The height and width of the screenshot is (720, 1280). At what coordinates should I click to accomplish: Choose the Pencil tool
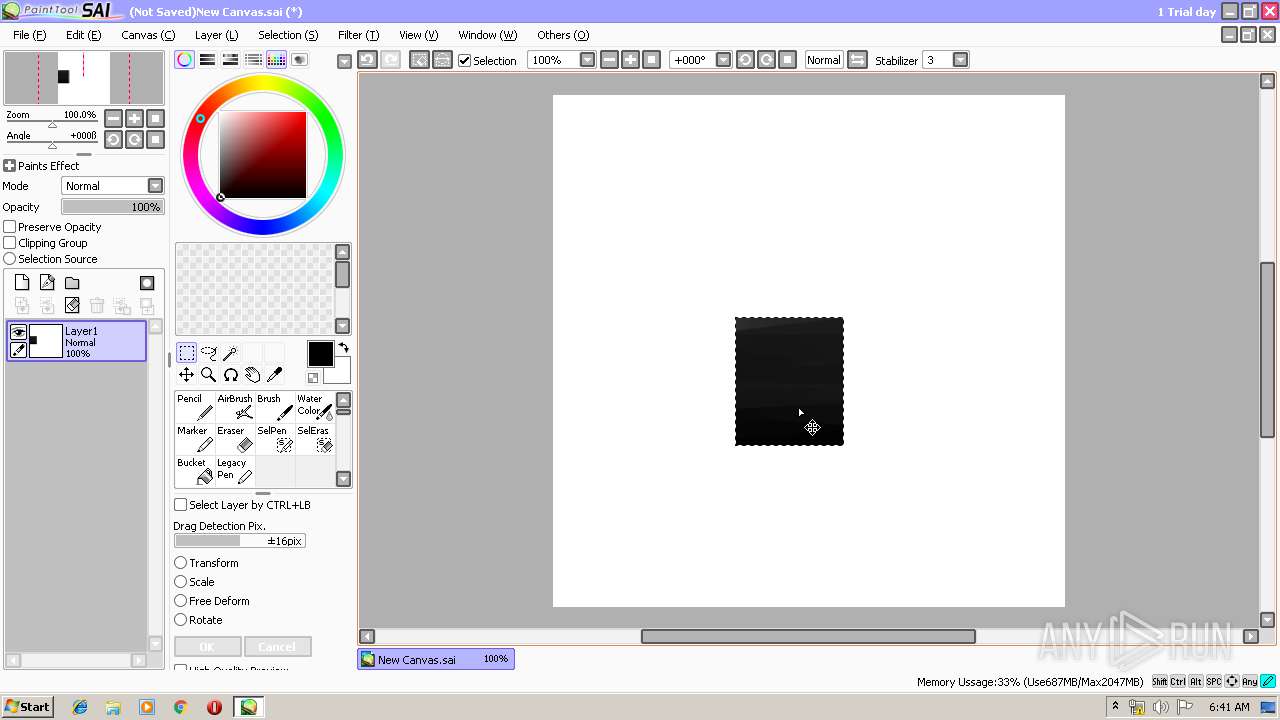(195, 407)
